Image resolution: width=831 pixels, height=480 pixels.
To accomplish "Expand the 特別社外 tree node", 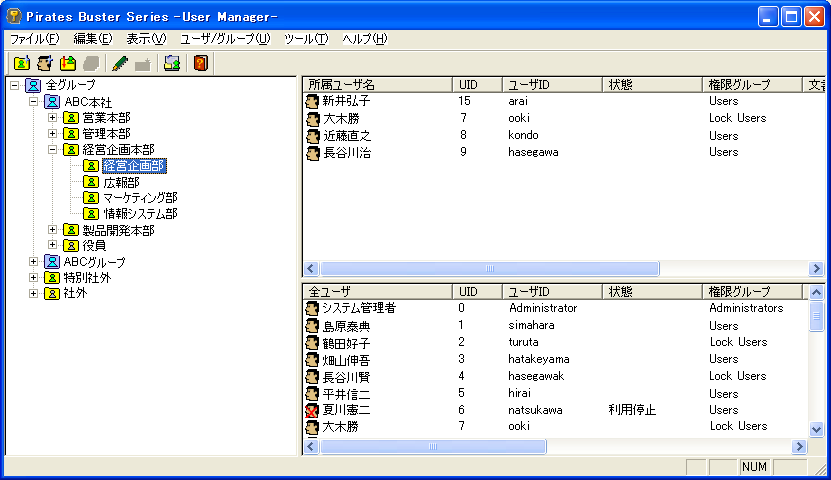I will click(34, 278).
